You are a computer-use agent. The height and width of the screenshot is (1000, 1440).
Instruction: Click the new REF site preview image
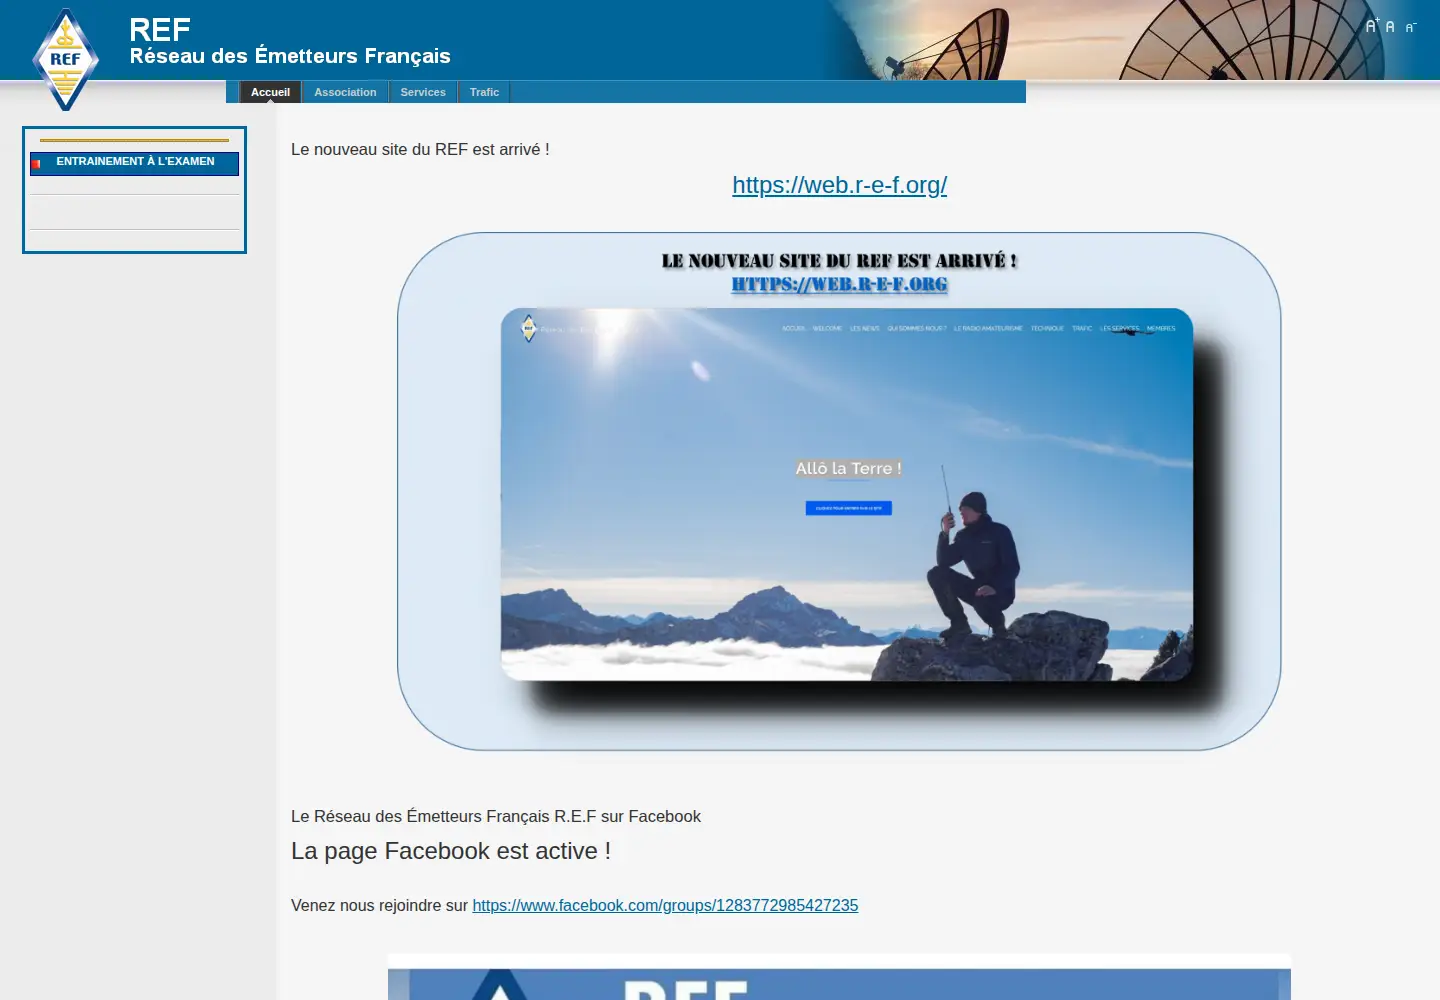click(x=839, y=491)
